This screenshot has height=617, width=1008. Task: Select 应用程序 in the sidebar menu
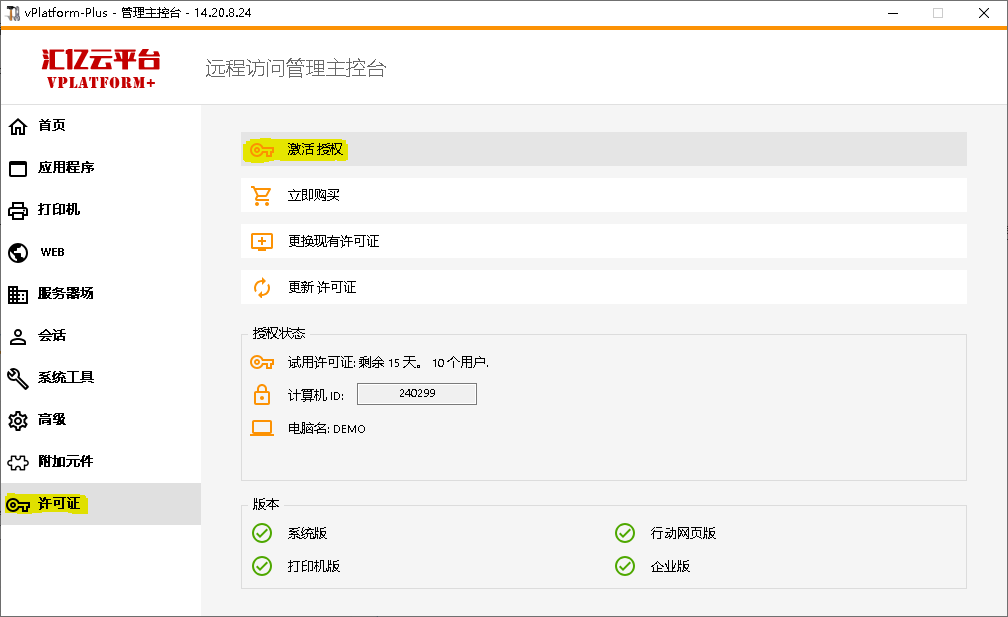pos(66,168)
